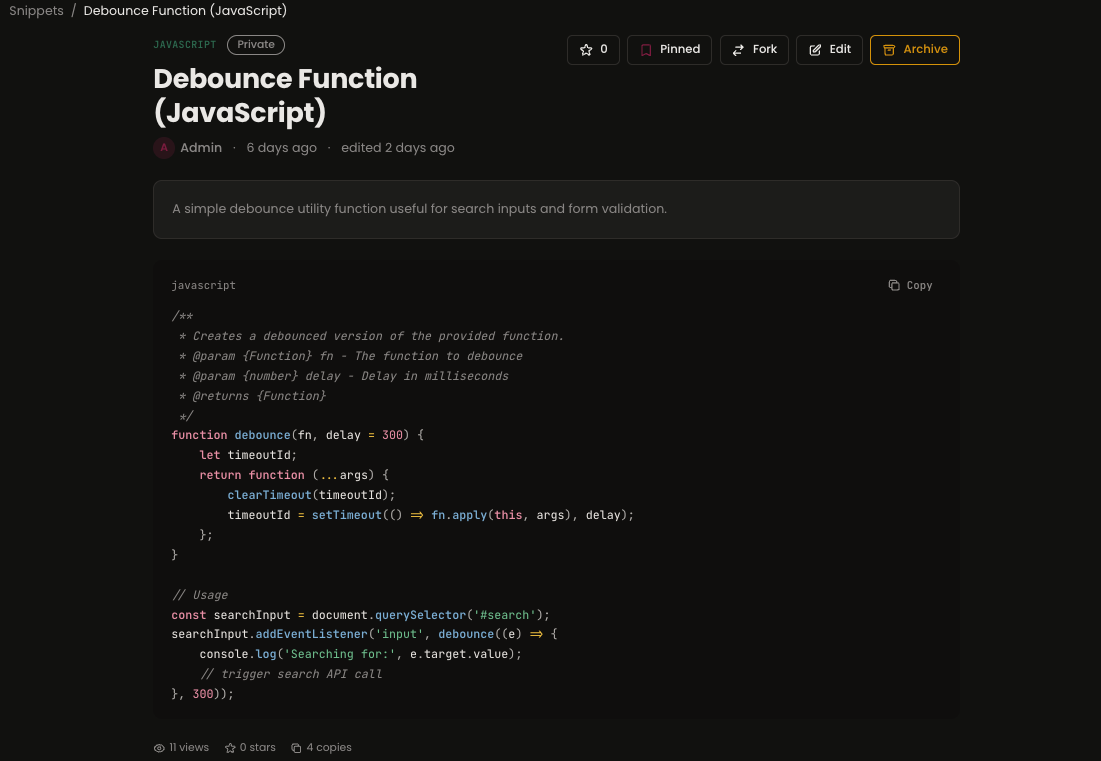Open Admin's circular avatar
Screen dimensions: 1101x761
[x=164, y=147]
